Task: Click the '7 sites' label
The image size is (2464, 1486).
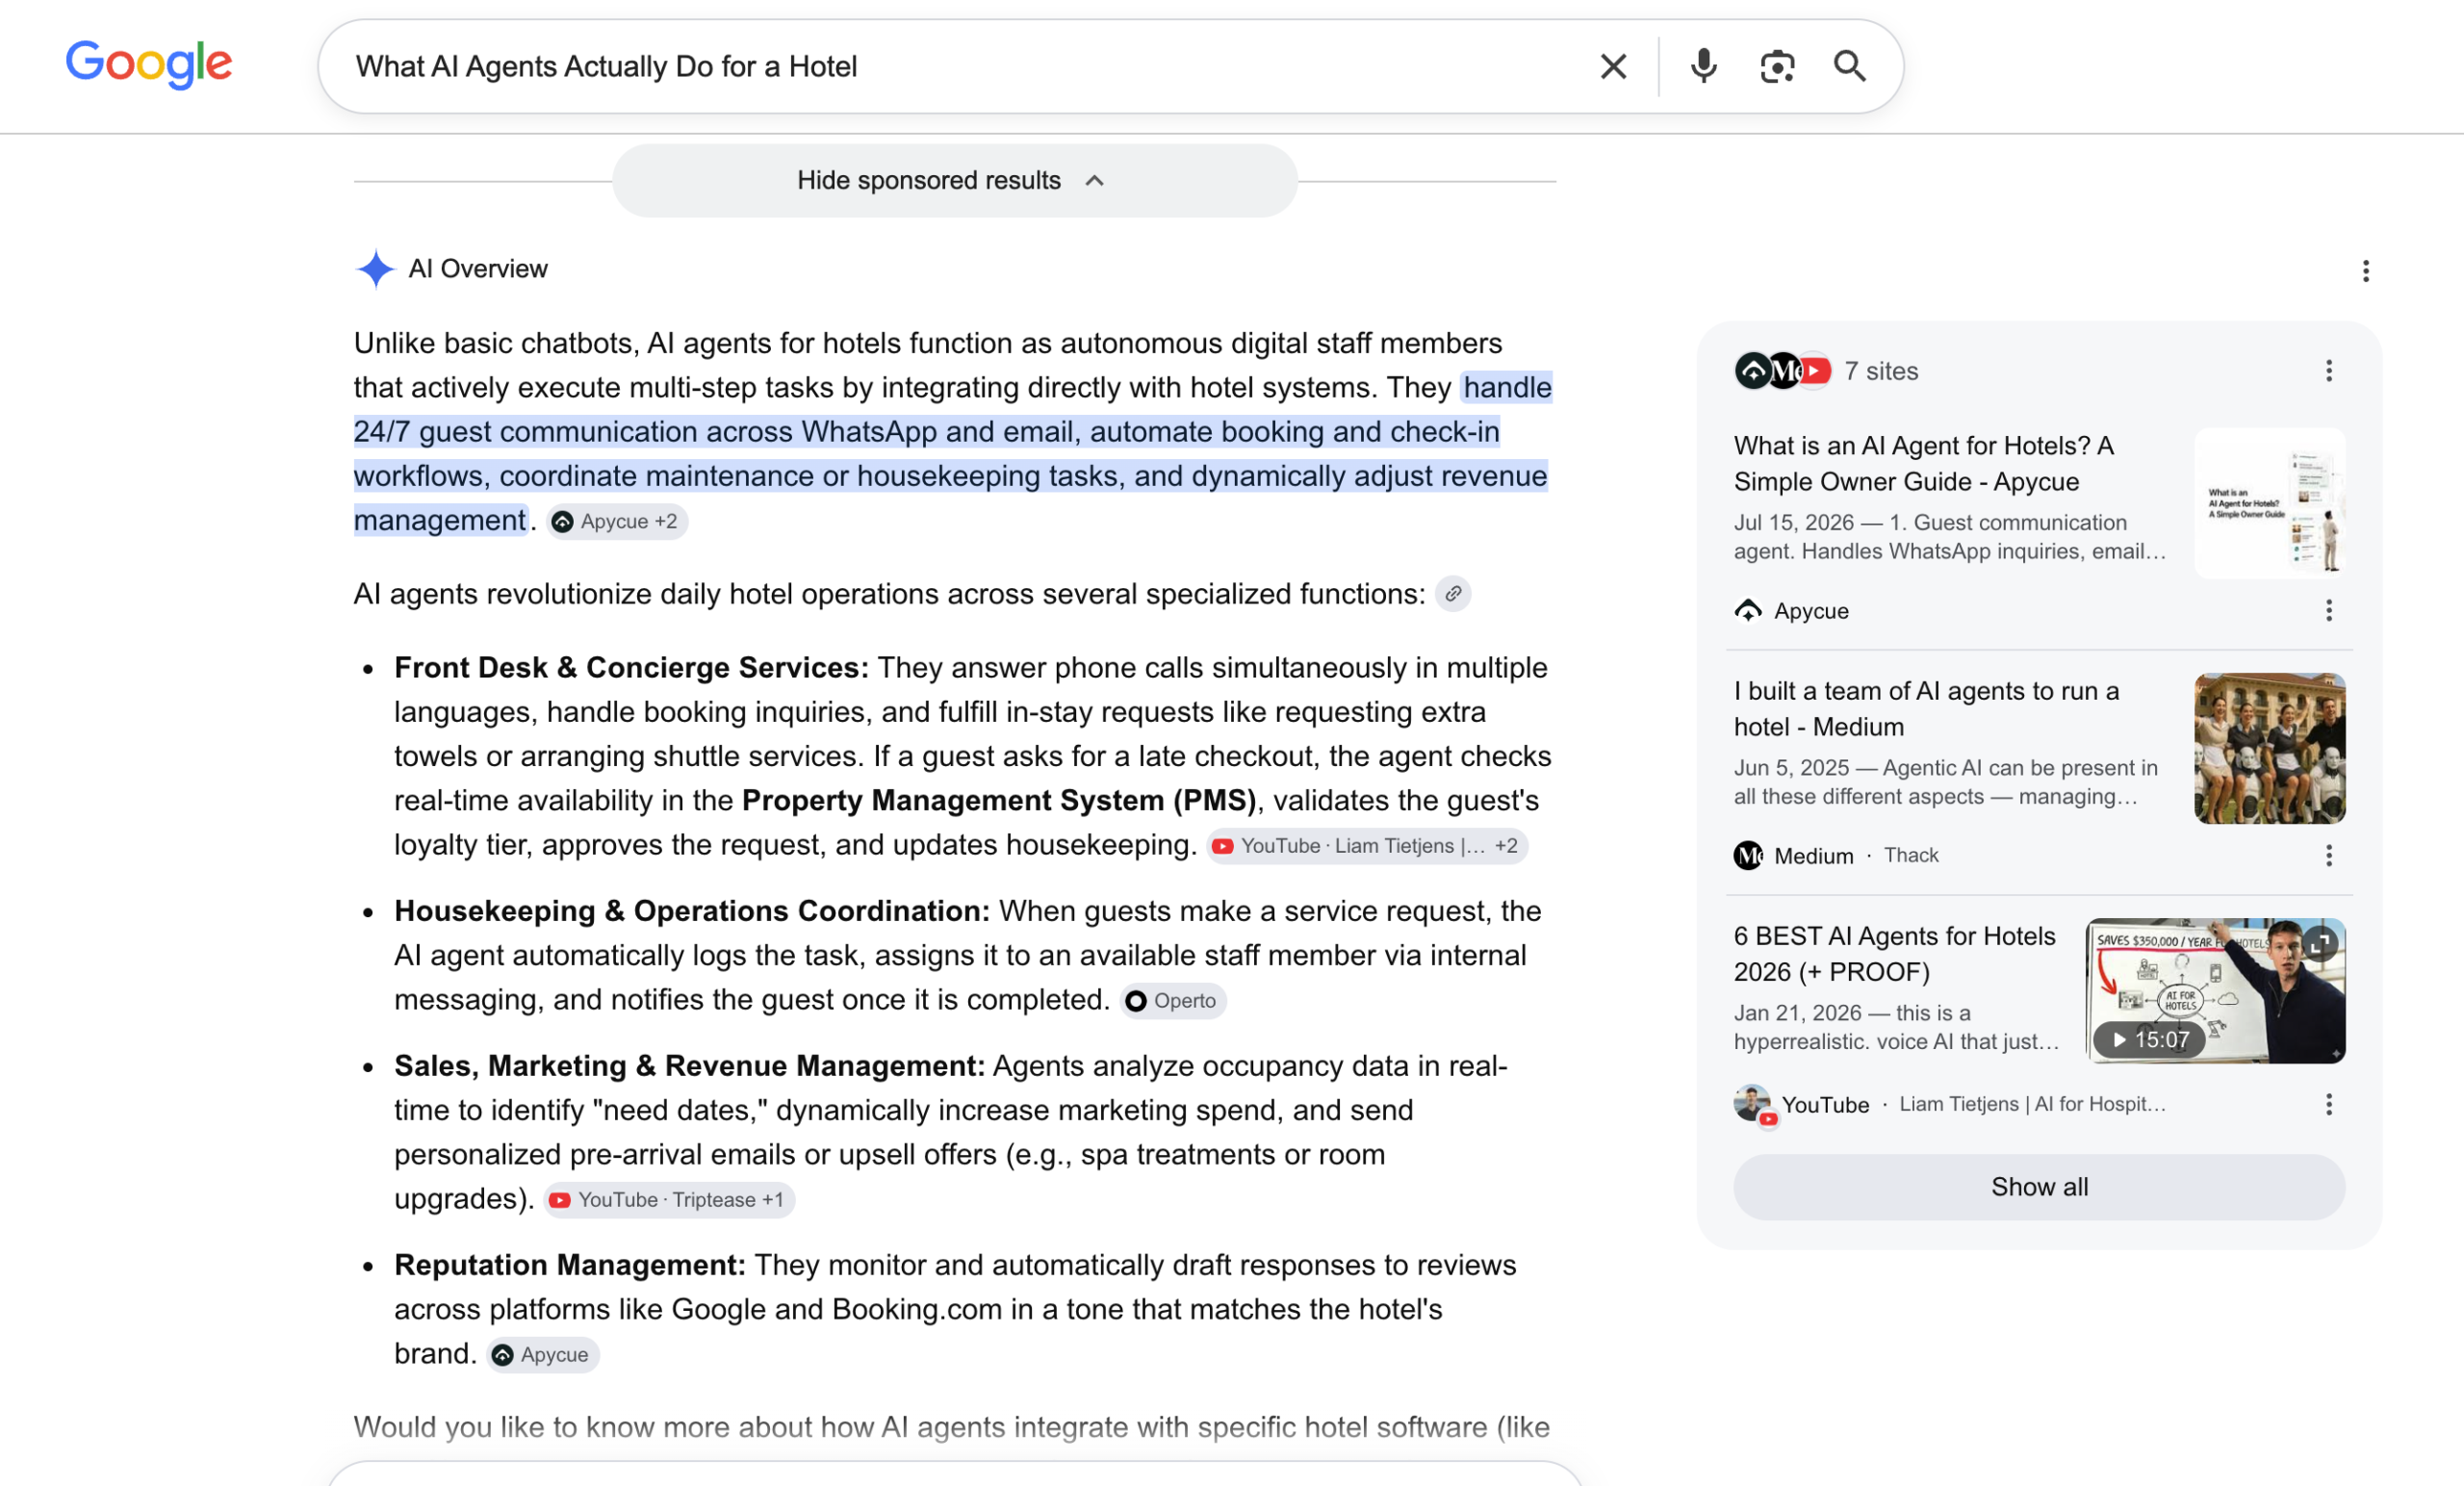Action: click(x=1881, y=371)
